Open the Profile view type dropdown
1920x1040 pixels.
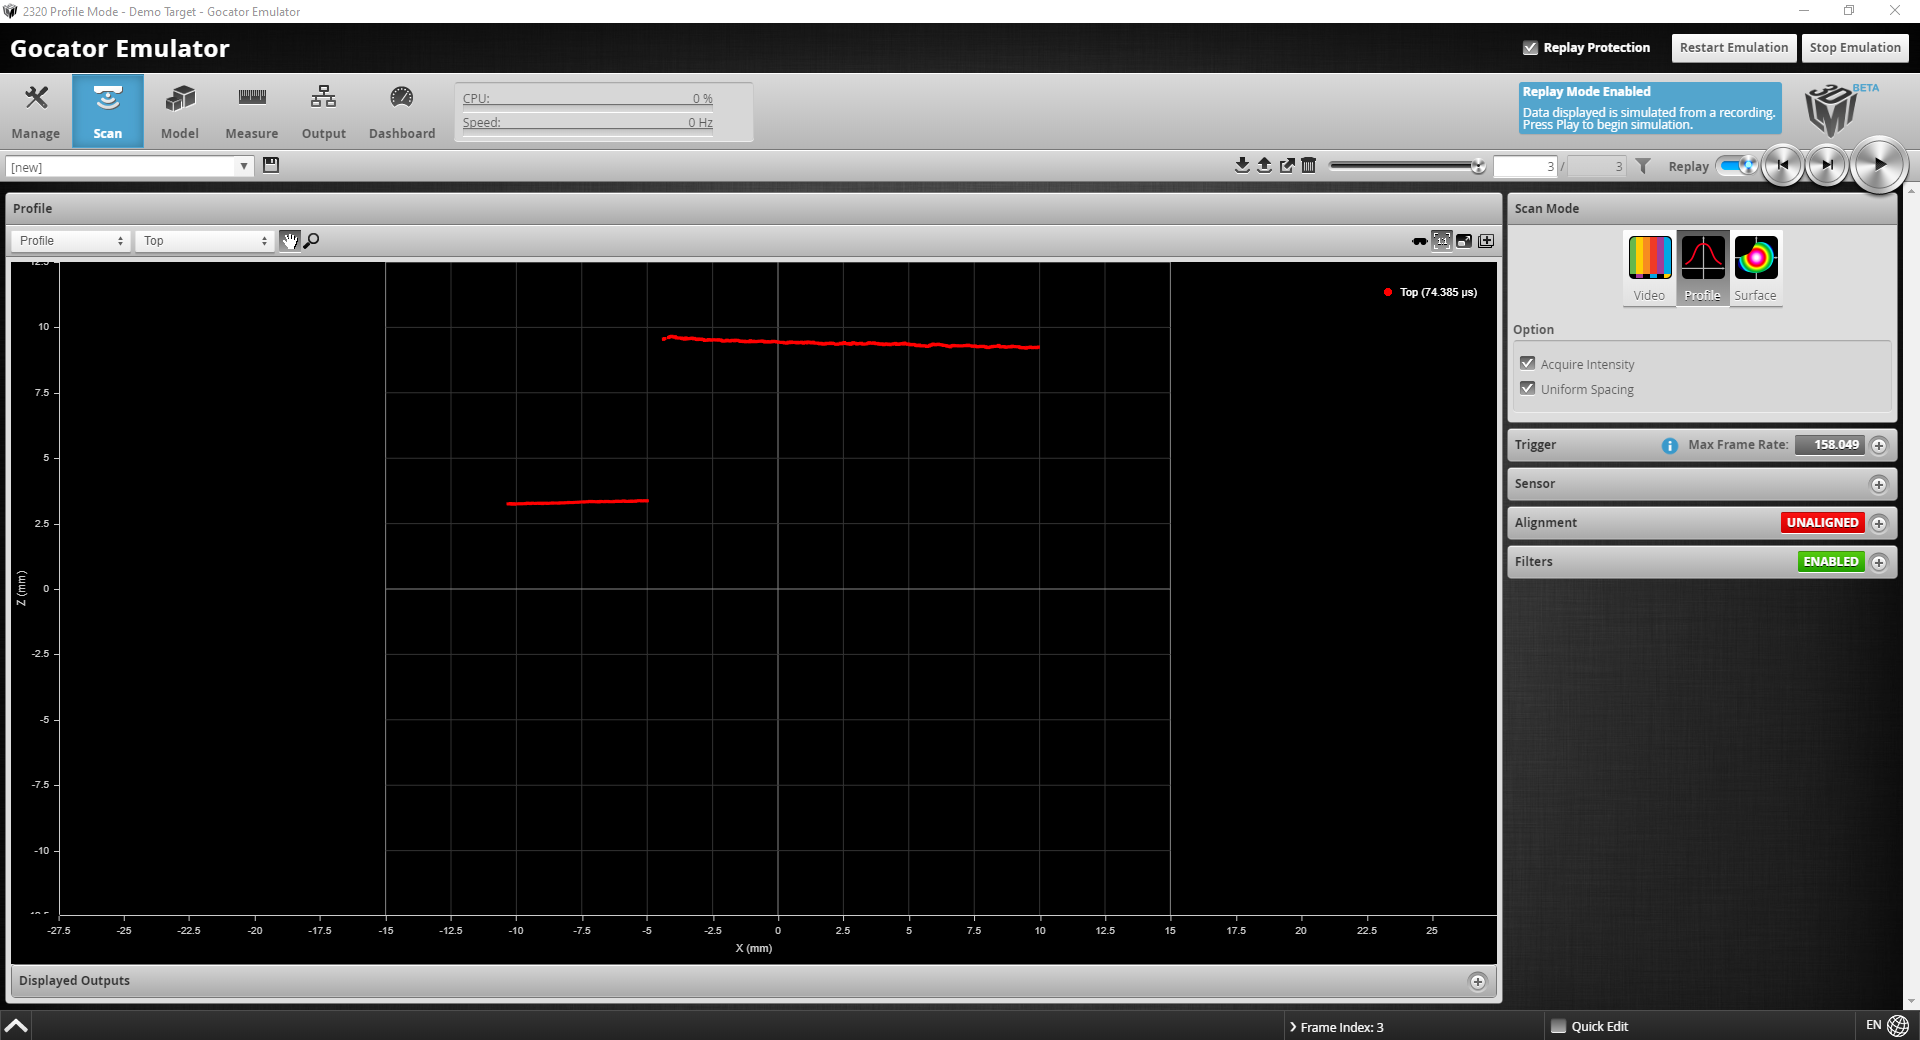pyautogui.click(x=70, y=241)
